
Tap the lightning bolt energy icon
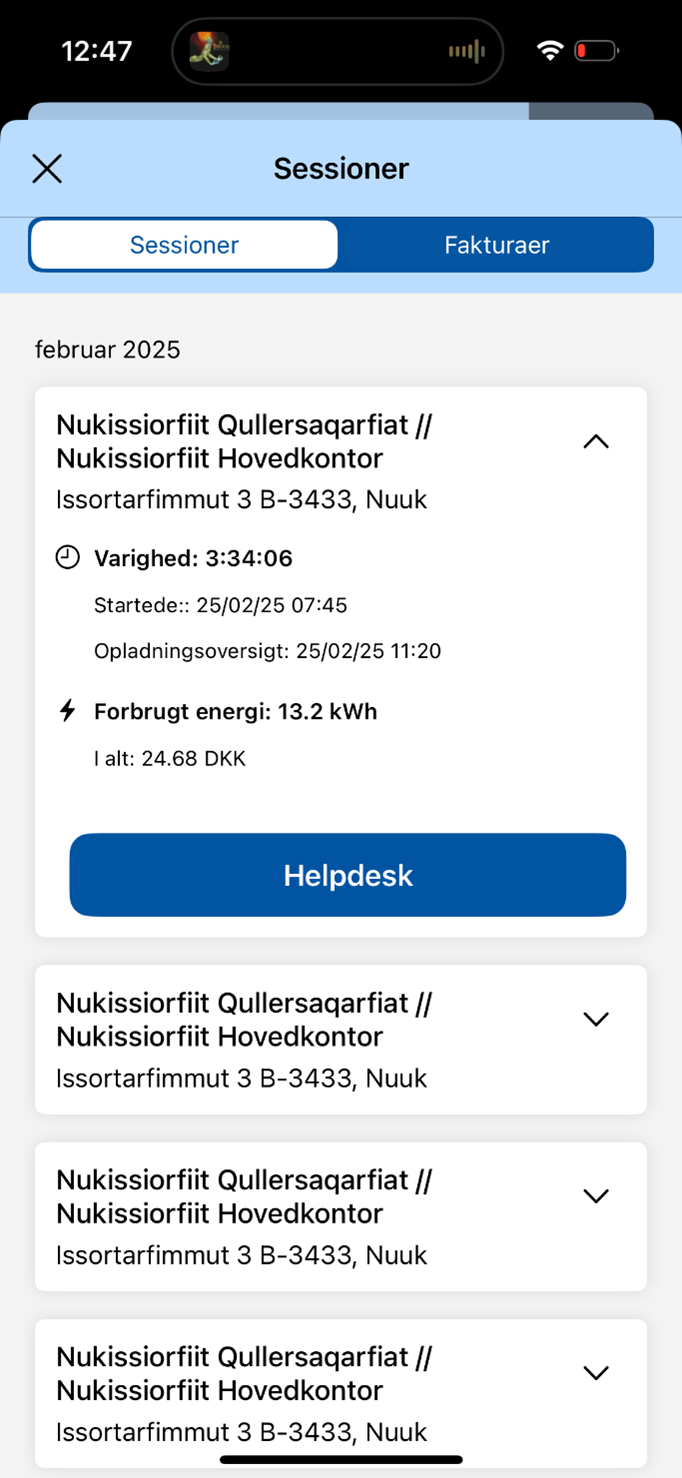[x=67, y=711]
